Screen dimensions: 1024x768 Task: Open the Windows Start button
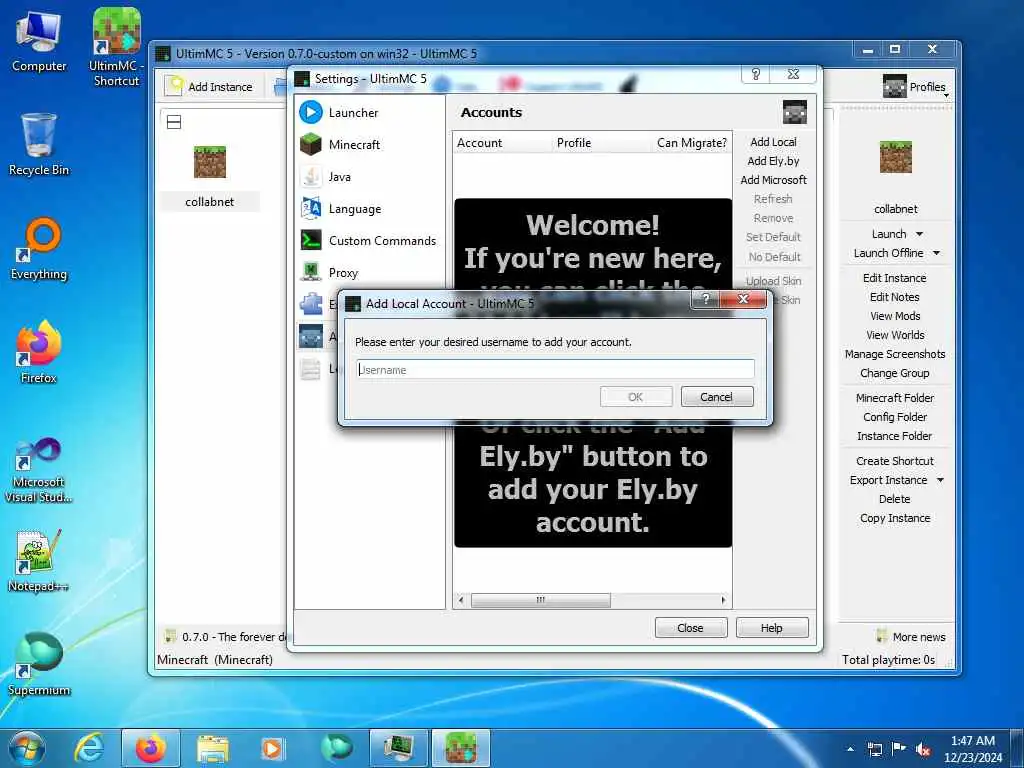[x=27, y=748]
